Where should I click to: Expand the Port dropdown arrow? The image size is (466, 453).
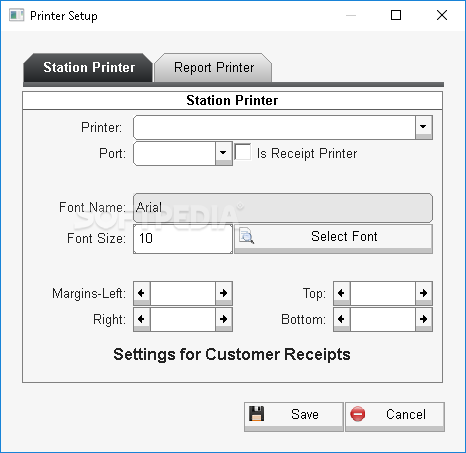(223, 153)
